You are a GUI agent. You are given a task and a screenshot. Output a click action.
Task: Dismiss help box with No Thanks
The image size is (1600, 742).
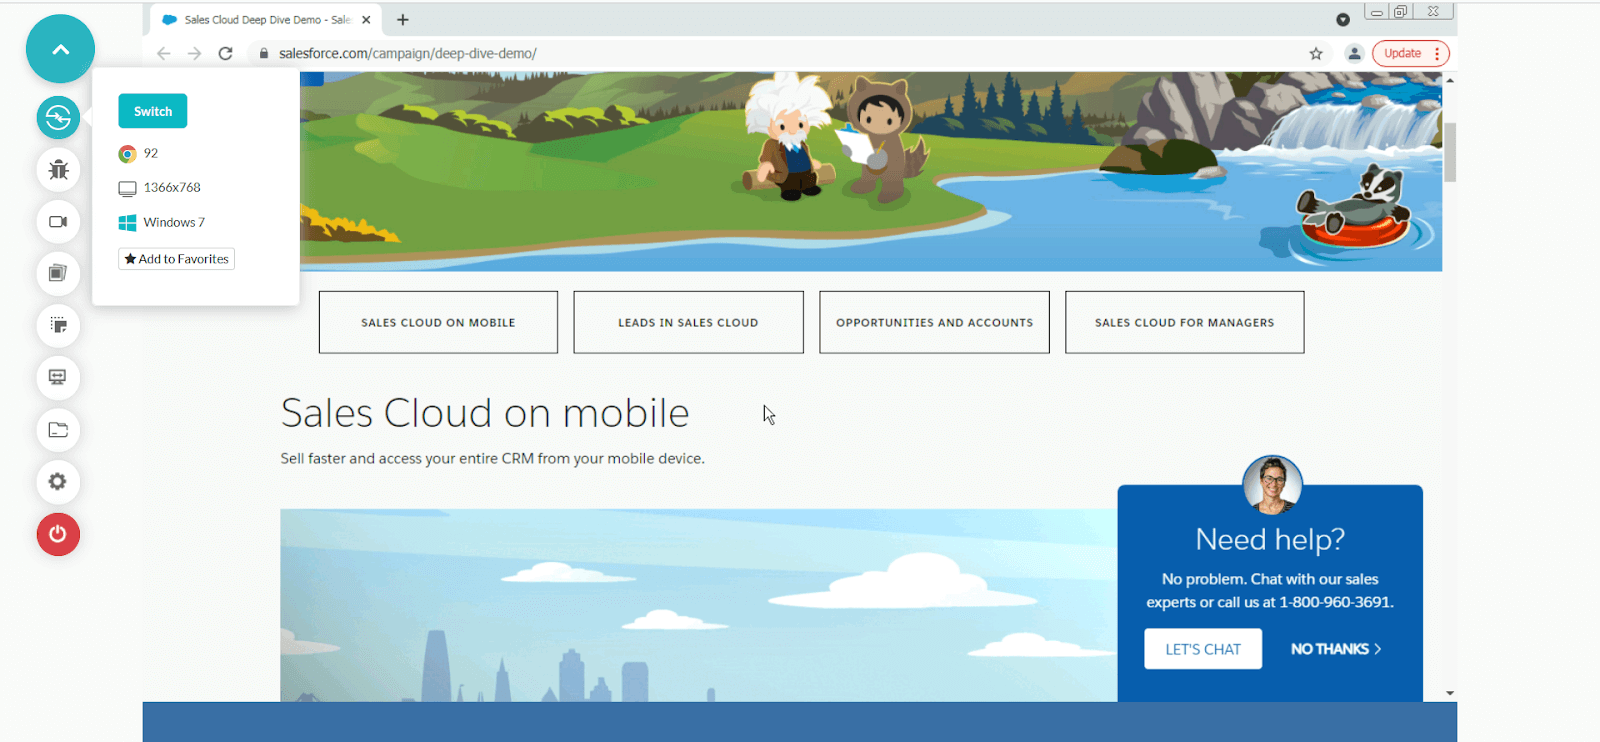coord(1335,649)
